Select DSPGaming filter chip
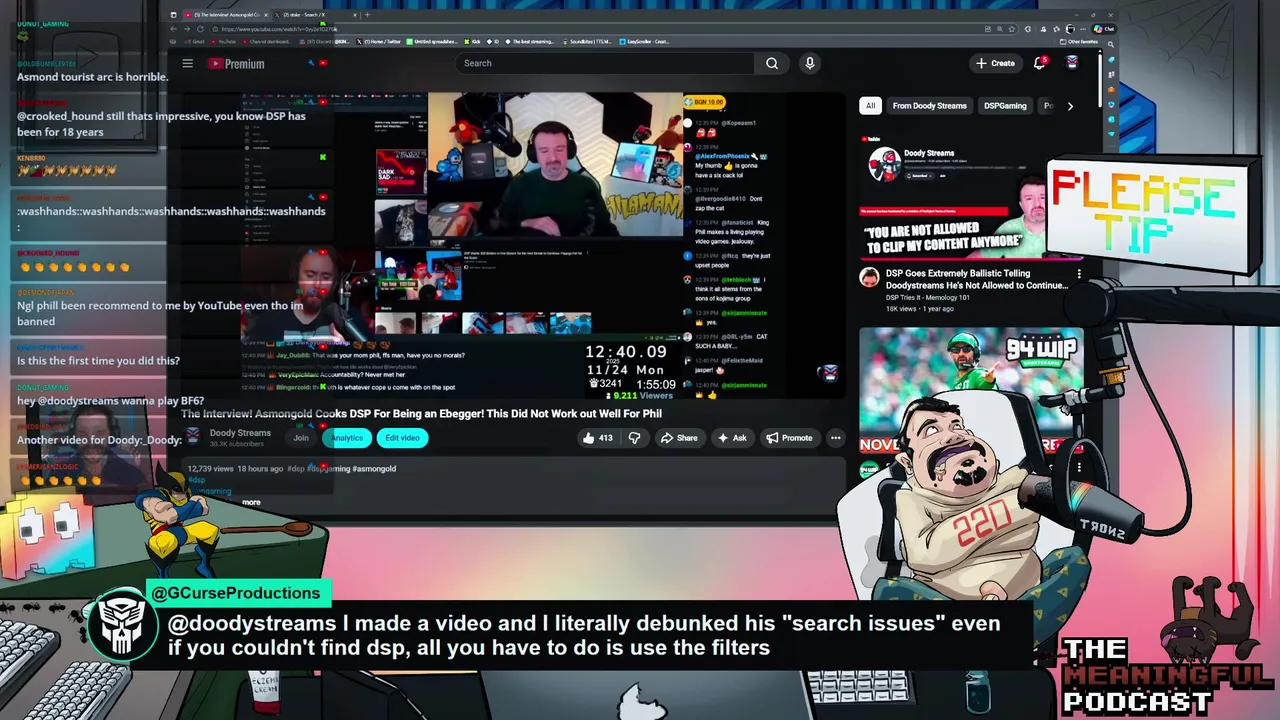The height and width of the screenshot is (720, 1280). pyautogui.click(x=1005, y=106)
